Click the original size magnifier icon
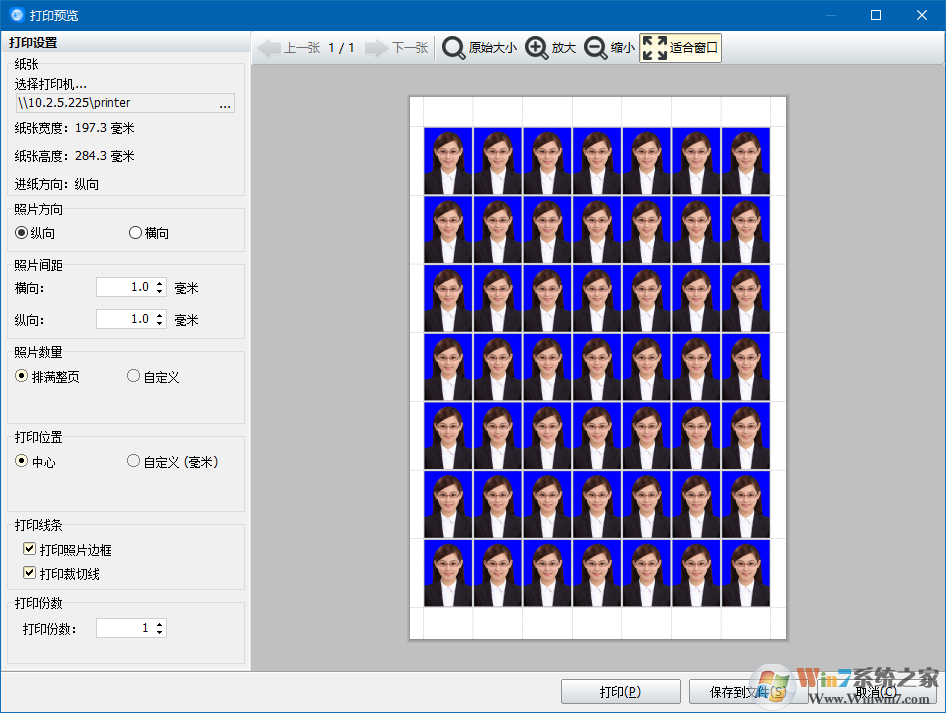946x713 pixels. tap(453, 48)
